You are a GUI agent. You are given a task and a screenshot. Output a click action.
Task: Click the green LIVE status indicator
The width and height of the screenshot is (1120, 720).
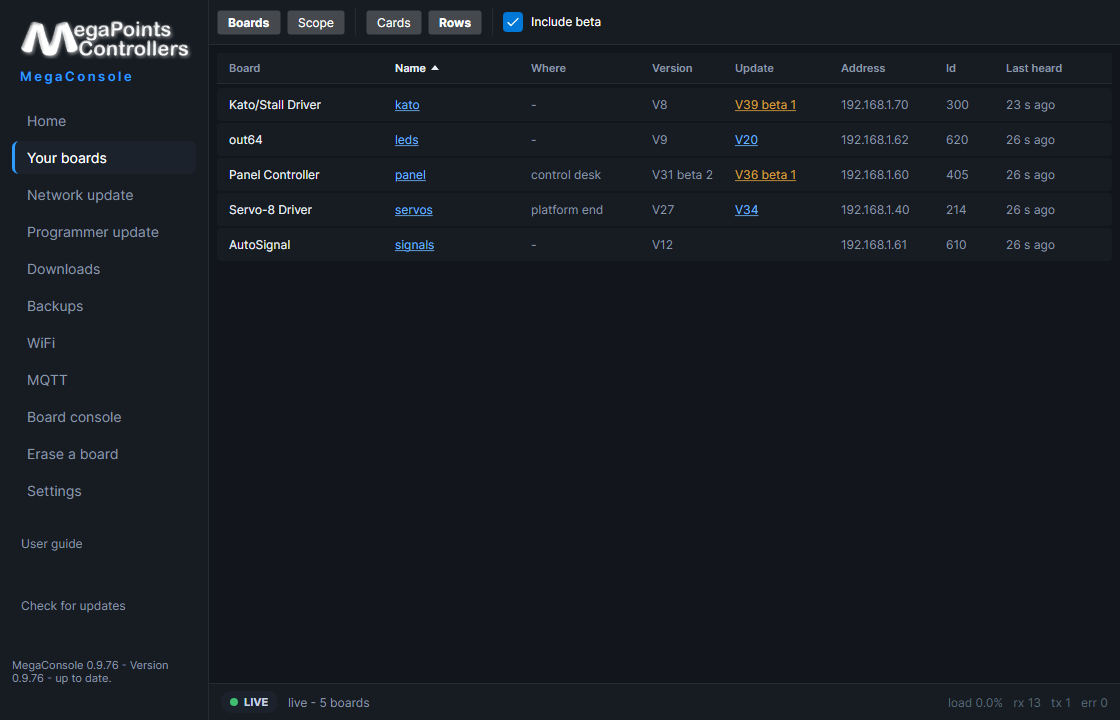[x=249, y=702]
